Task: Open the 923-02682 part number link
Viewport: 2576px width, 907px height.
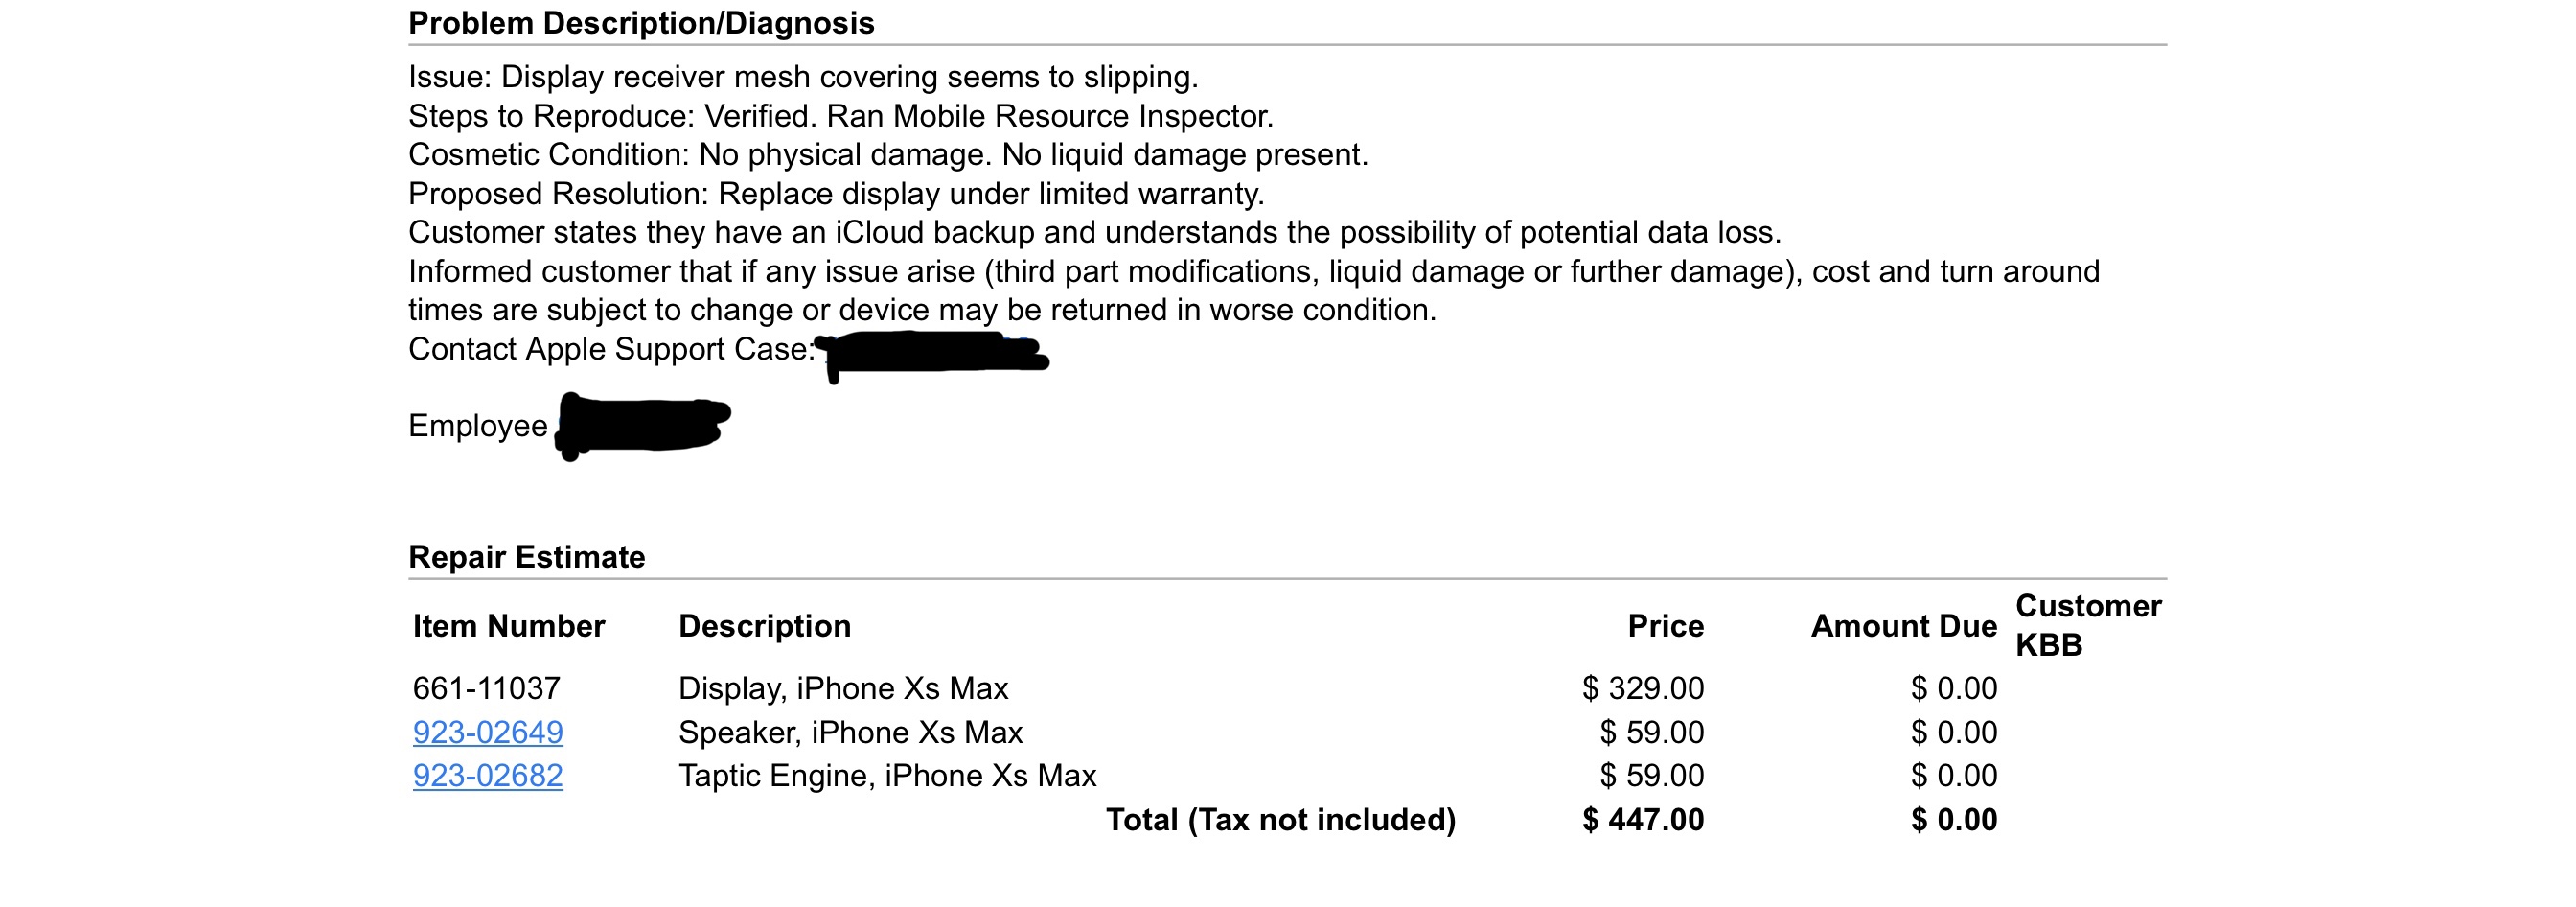Action: [x=488, y=775]
